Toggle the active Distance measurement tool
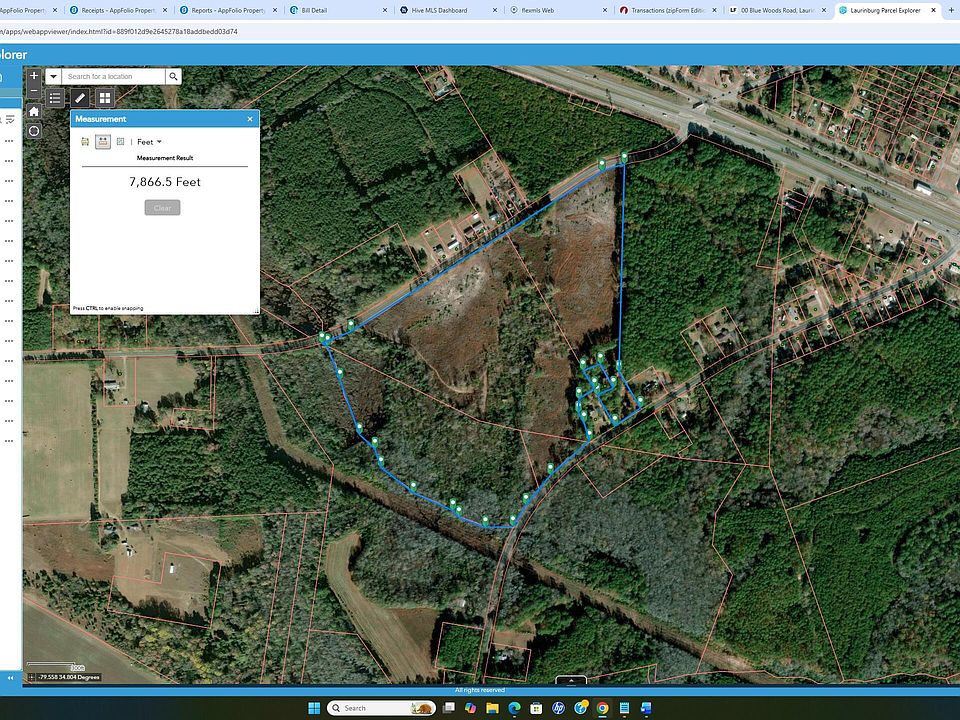The image size is (960, 720). pyautogui.click(x=103, y=141)
